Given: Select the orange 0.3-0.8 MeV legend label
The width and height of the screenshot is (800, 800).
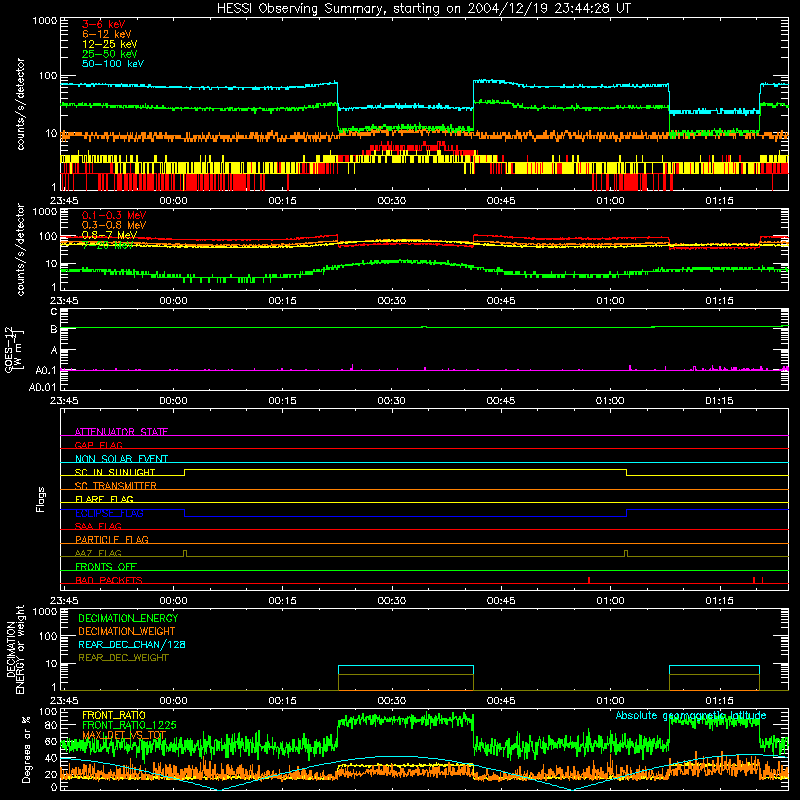Looking at the screenshot, I should pos(114,225).
